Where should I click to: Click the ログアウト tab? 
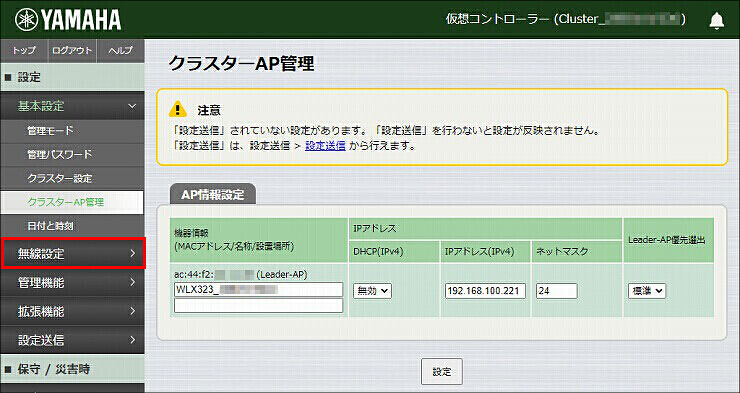click(x=72, y=50)
